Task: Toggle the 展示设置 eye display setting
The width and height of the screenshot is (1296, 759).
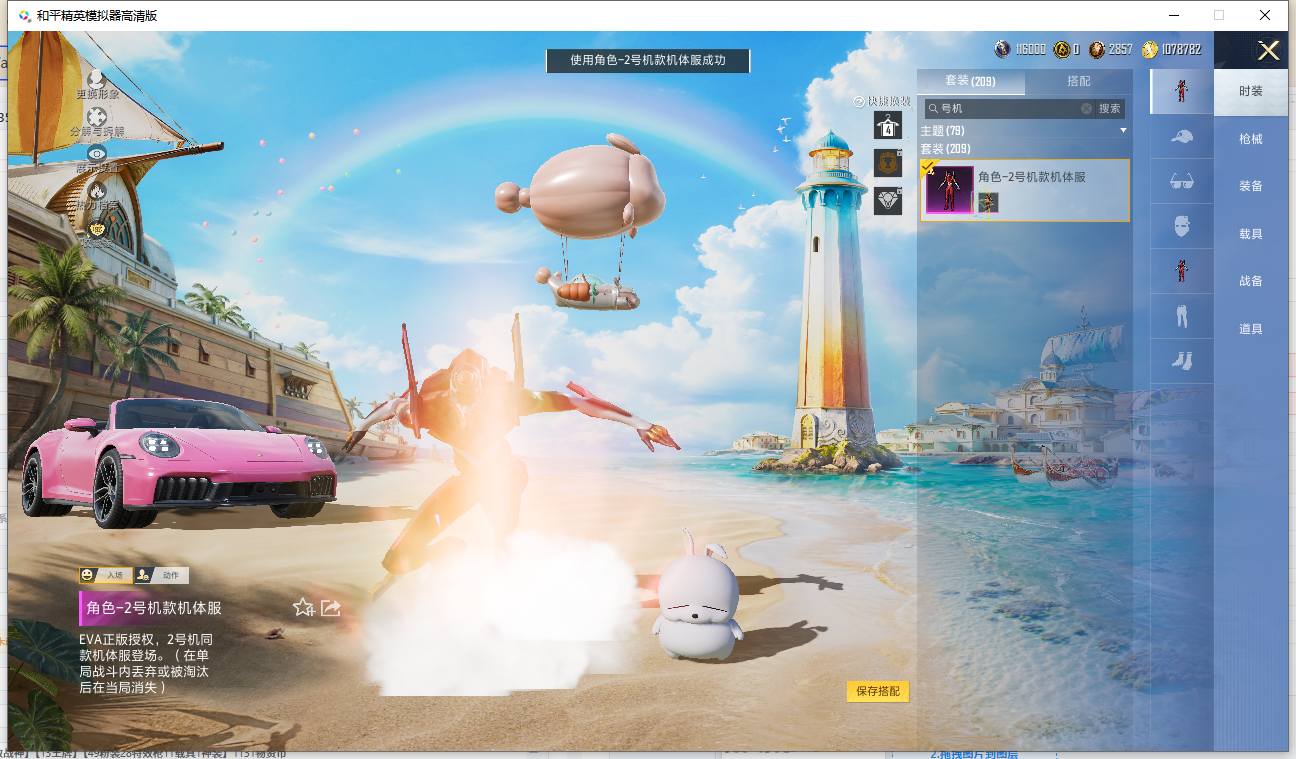Action: [97, 153]
